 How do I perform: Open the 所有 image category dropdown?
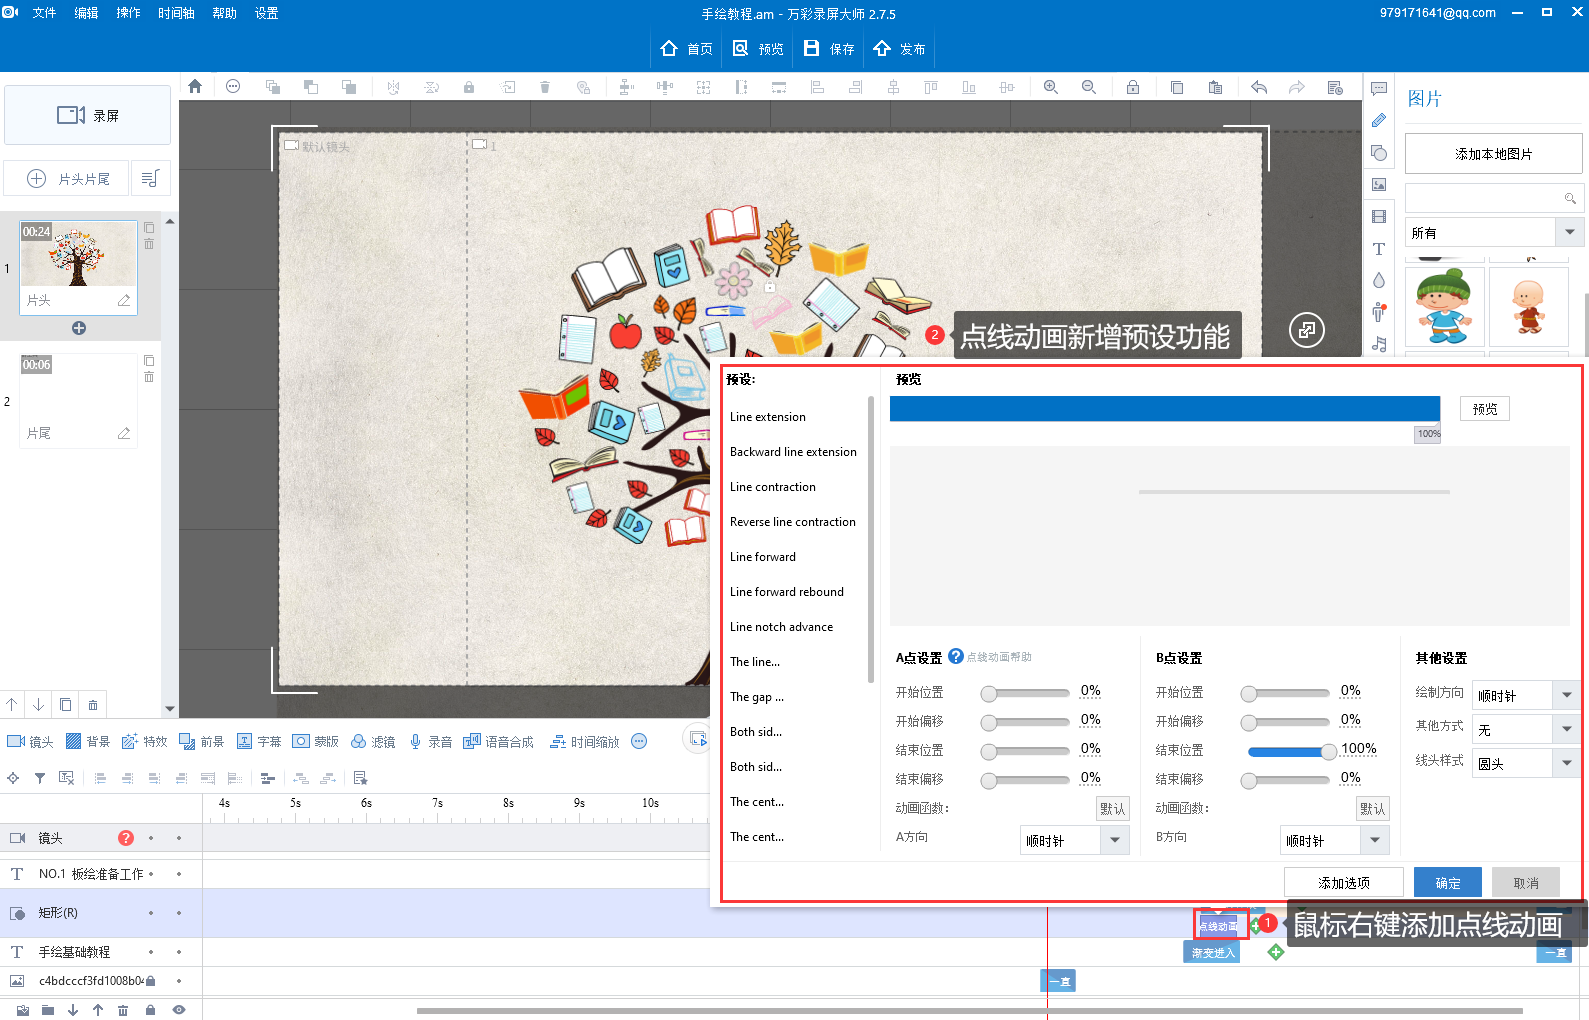click(x=1494, y=232)
